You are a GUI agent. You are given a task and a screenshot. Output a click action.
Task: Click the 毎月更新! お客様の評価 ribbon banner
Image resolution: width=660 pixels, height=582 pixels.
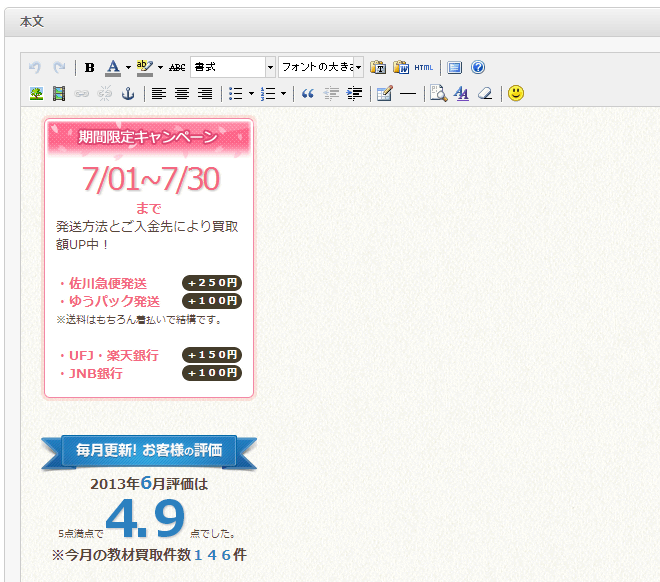148,450
